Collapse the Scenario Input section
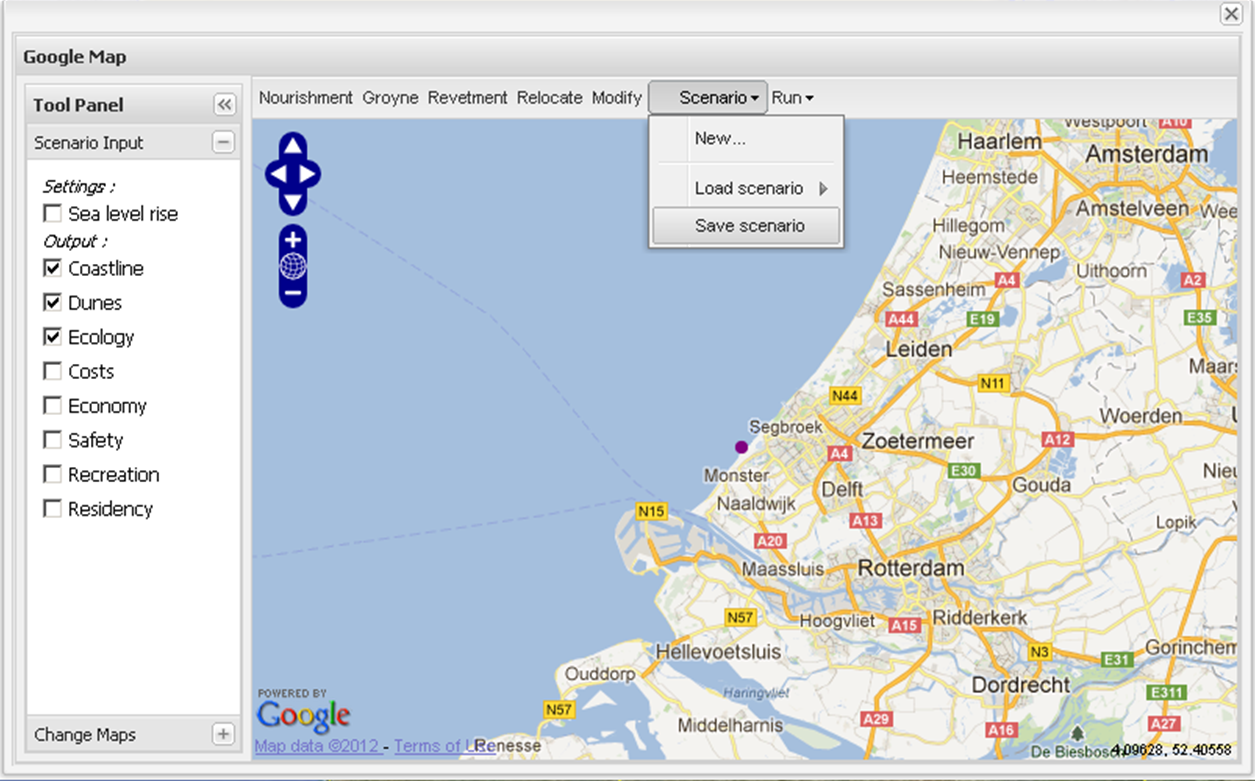Image resolution: width=1255 pixels, height=781 pixels. (223, 142)
